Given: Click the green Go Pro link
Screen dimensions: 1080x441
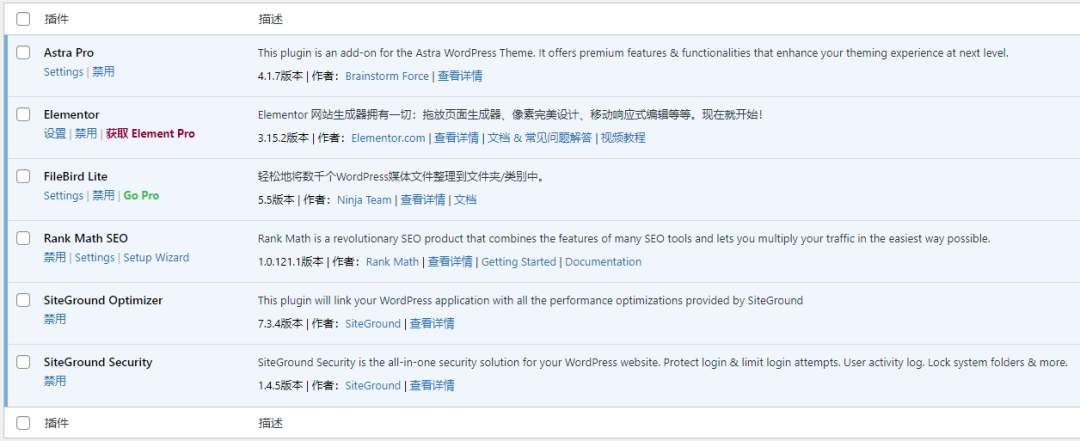Looking at the screenshot, I should tap(141, 196).
